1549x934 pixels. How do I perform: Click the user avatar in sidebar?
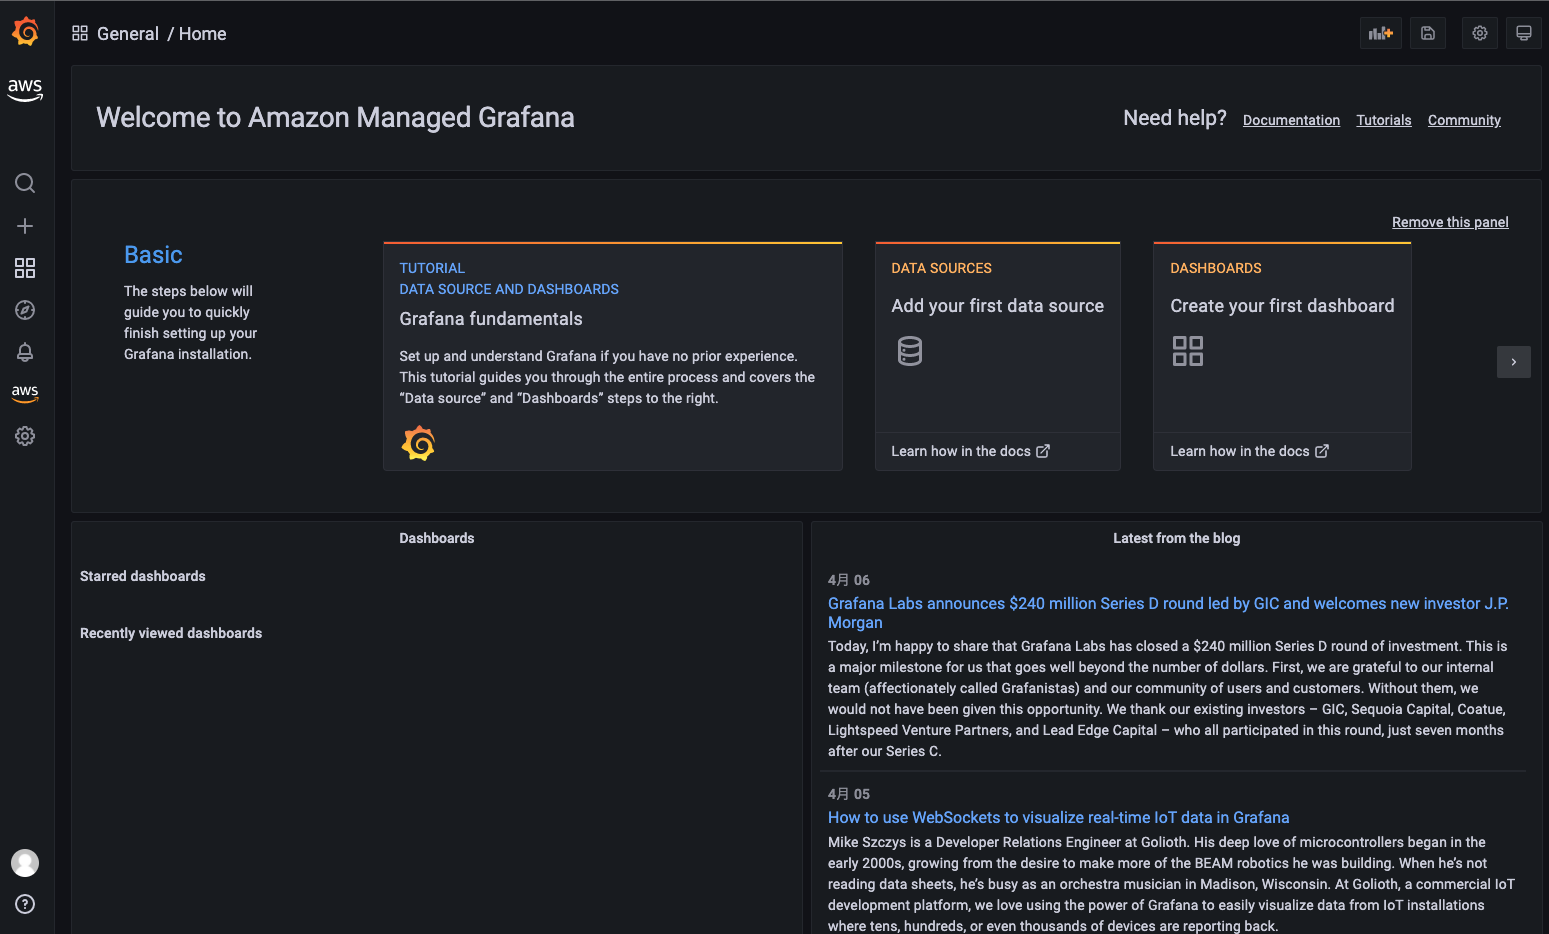25,863
